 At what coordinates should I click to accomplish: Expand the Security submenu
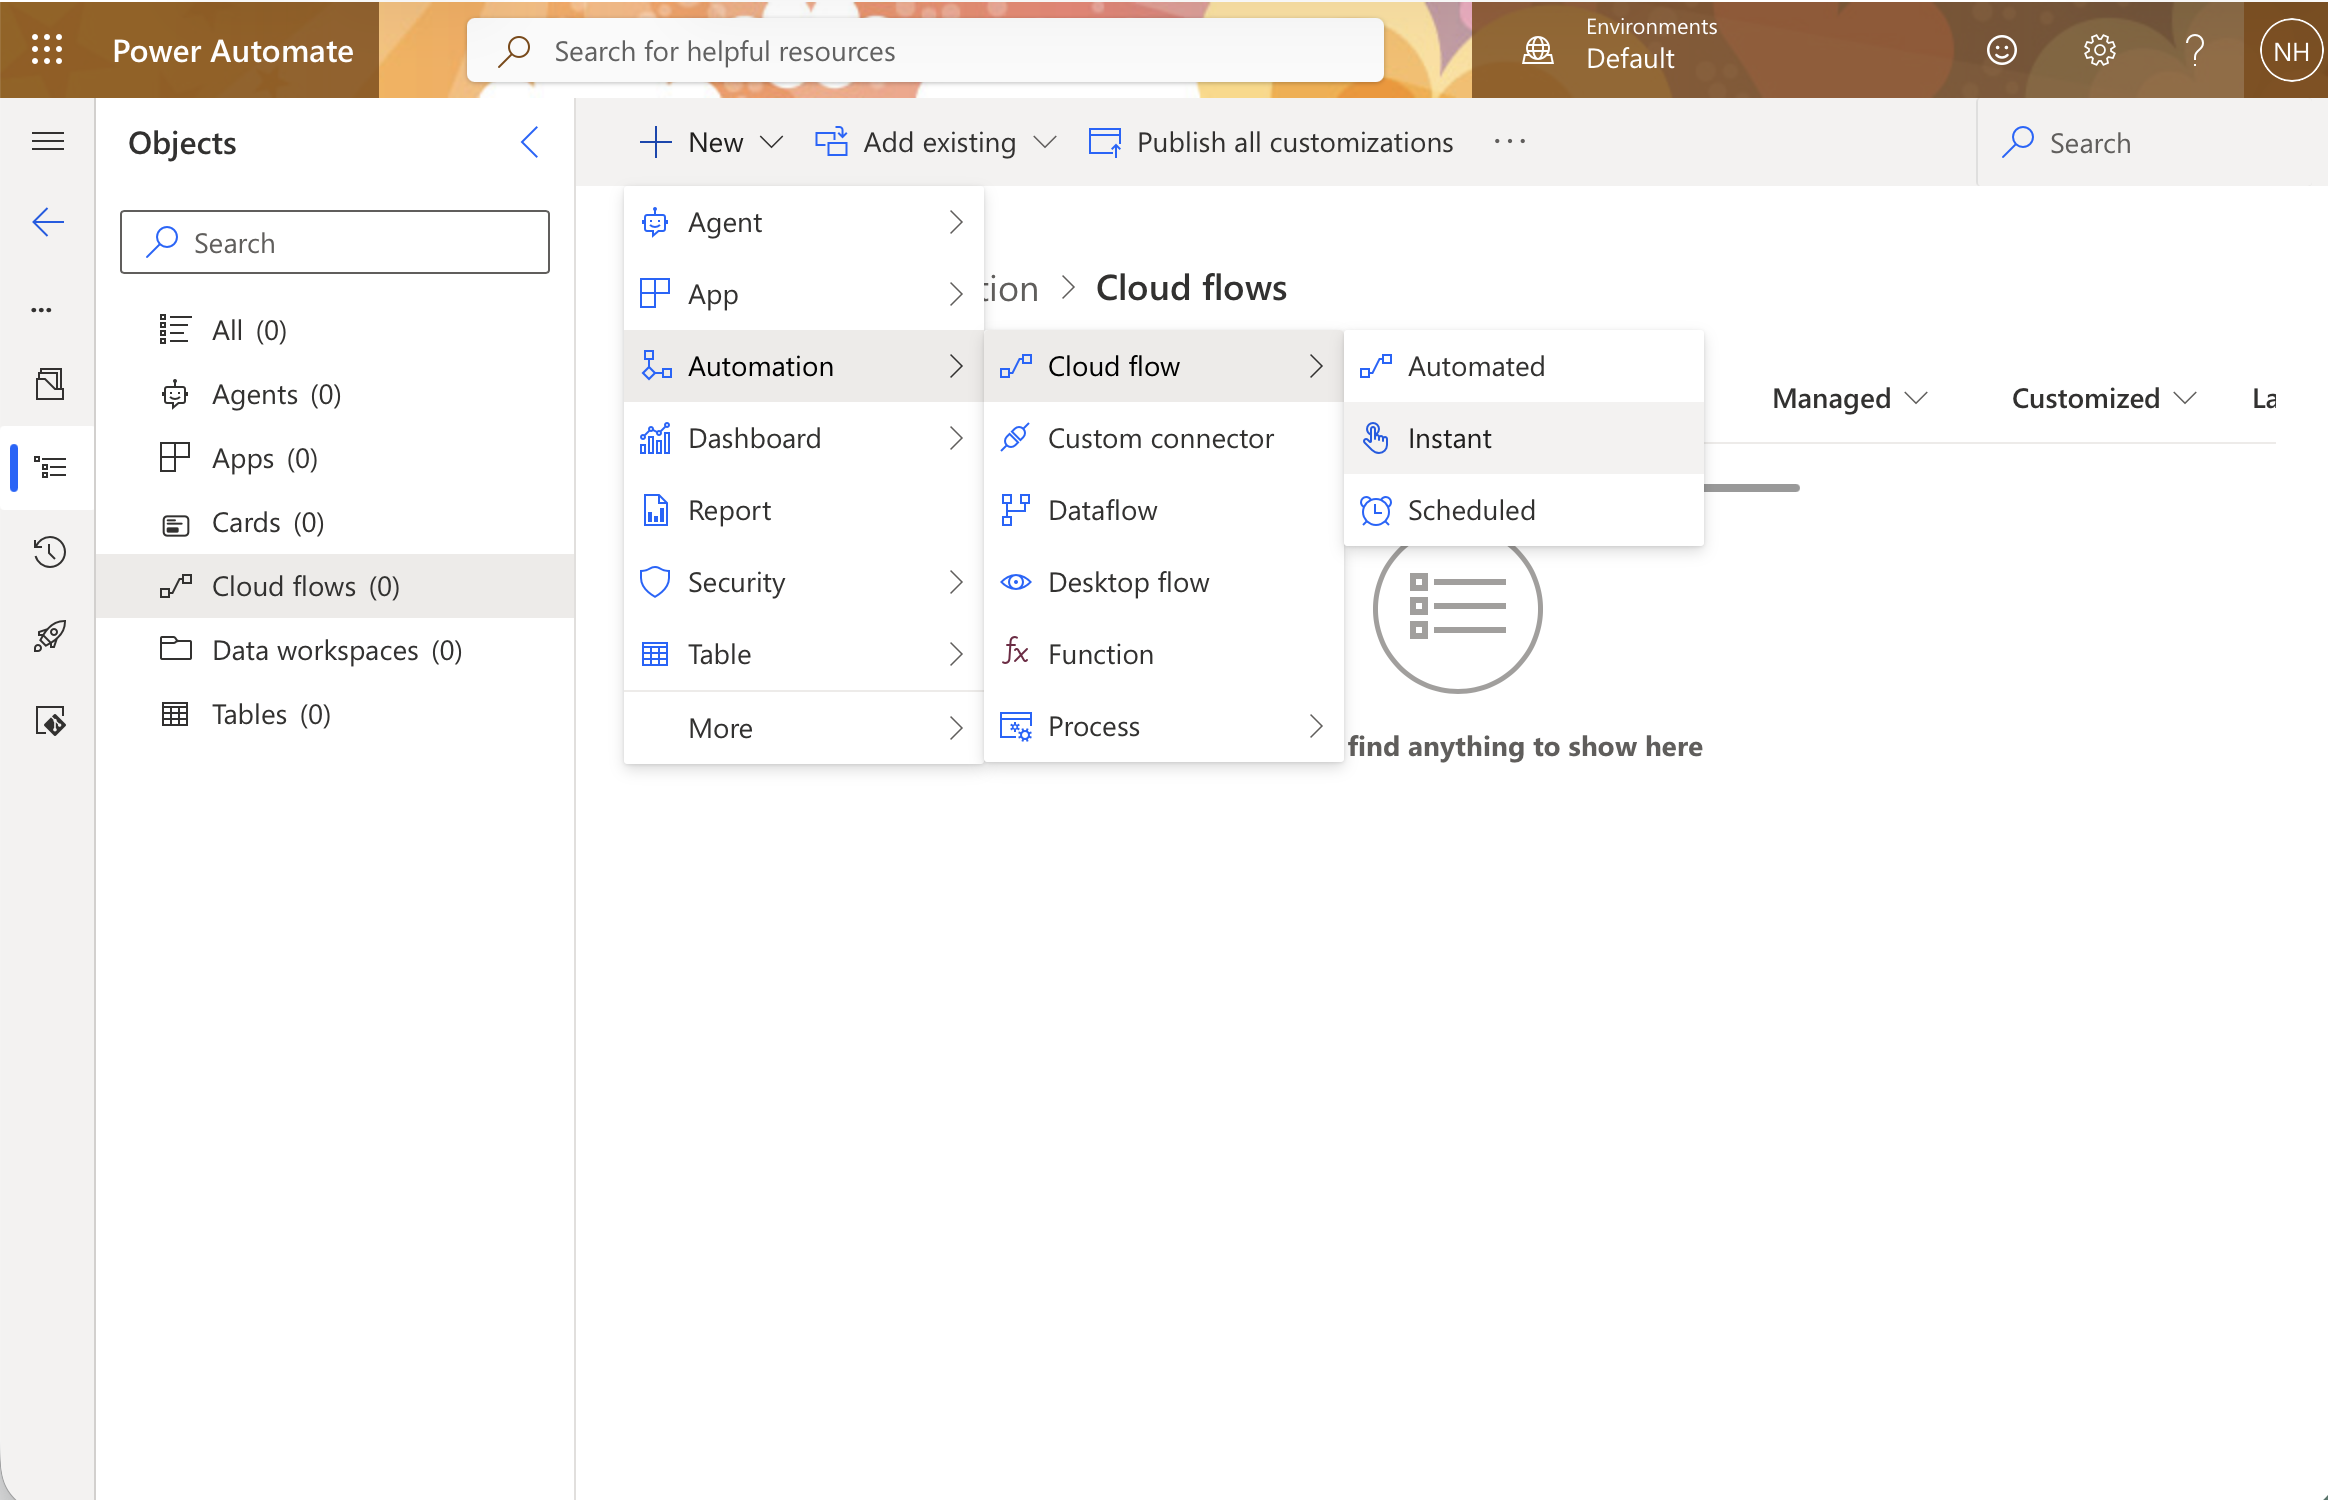804,582
